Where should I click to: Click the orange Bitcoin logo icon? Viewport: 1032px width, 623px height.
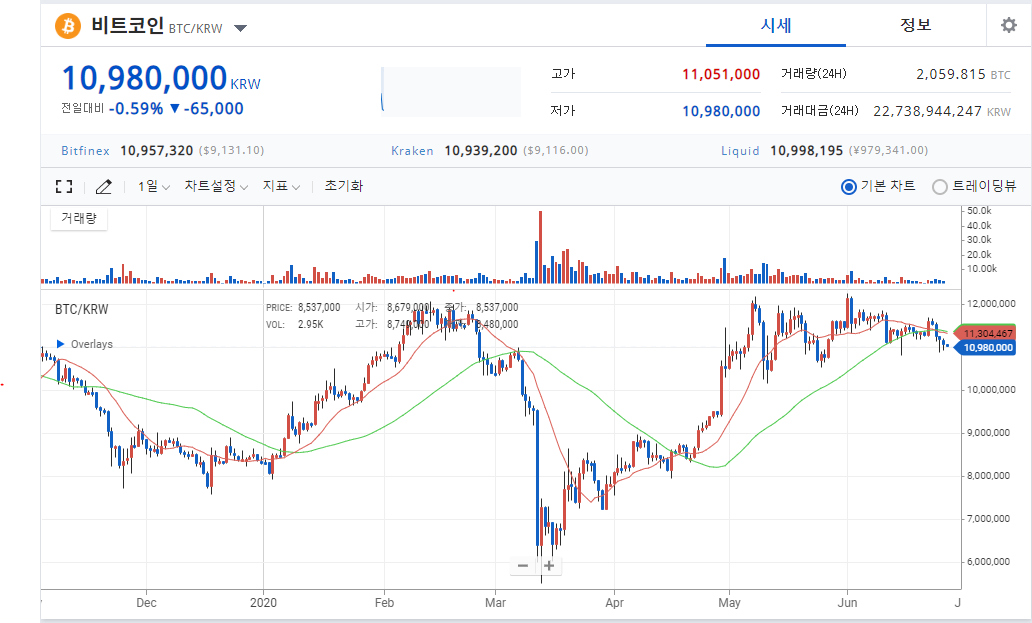tap(68, 26)
